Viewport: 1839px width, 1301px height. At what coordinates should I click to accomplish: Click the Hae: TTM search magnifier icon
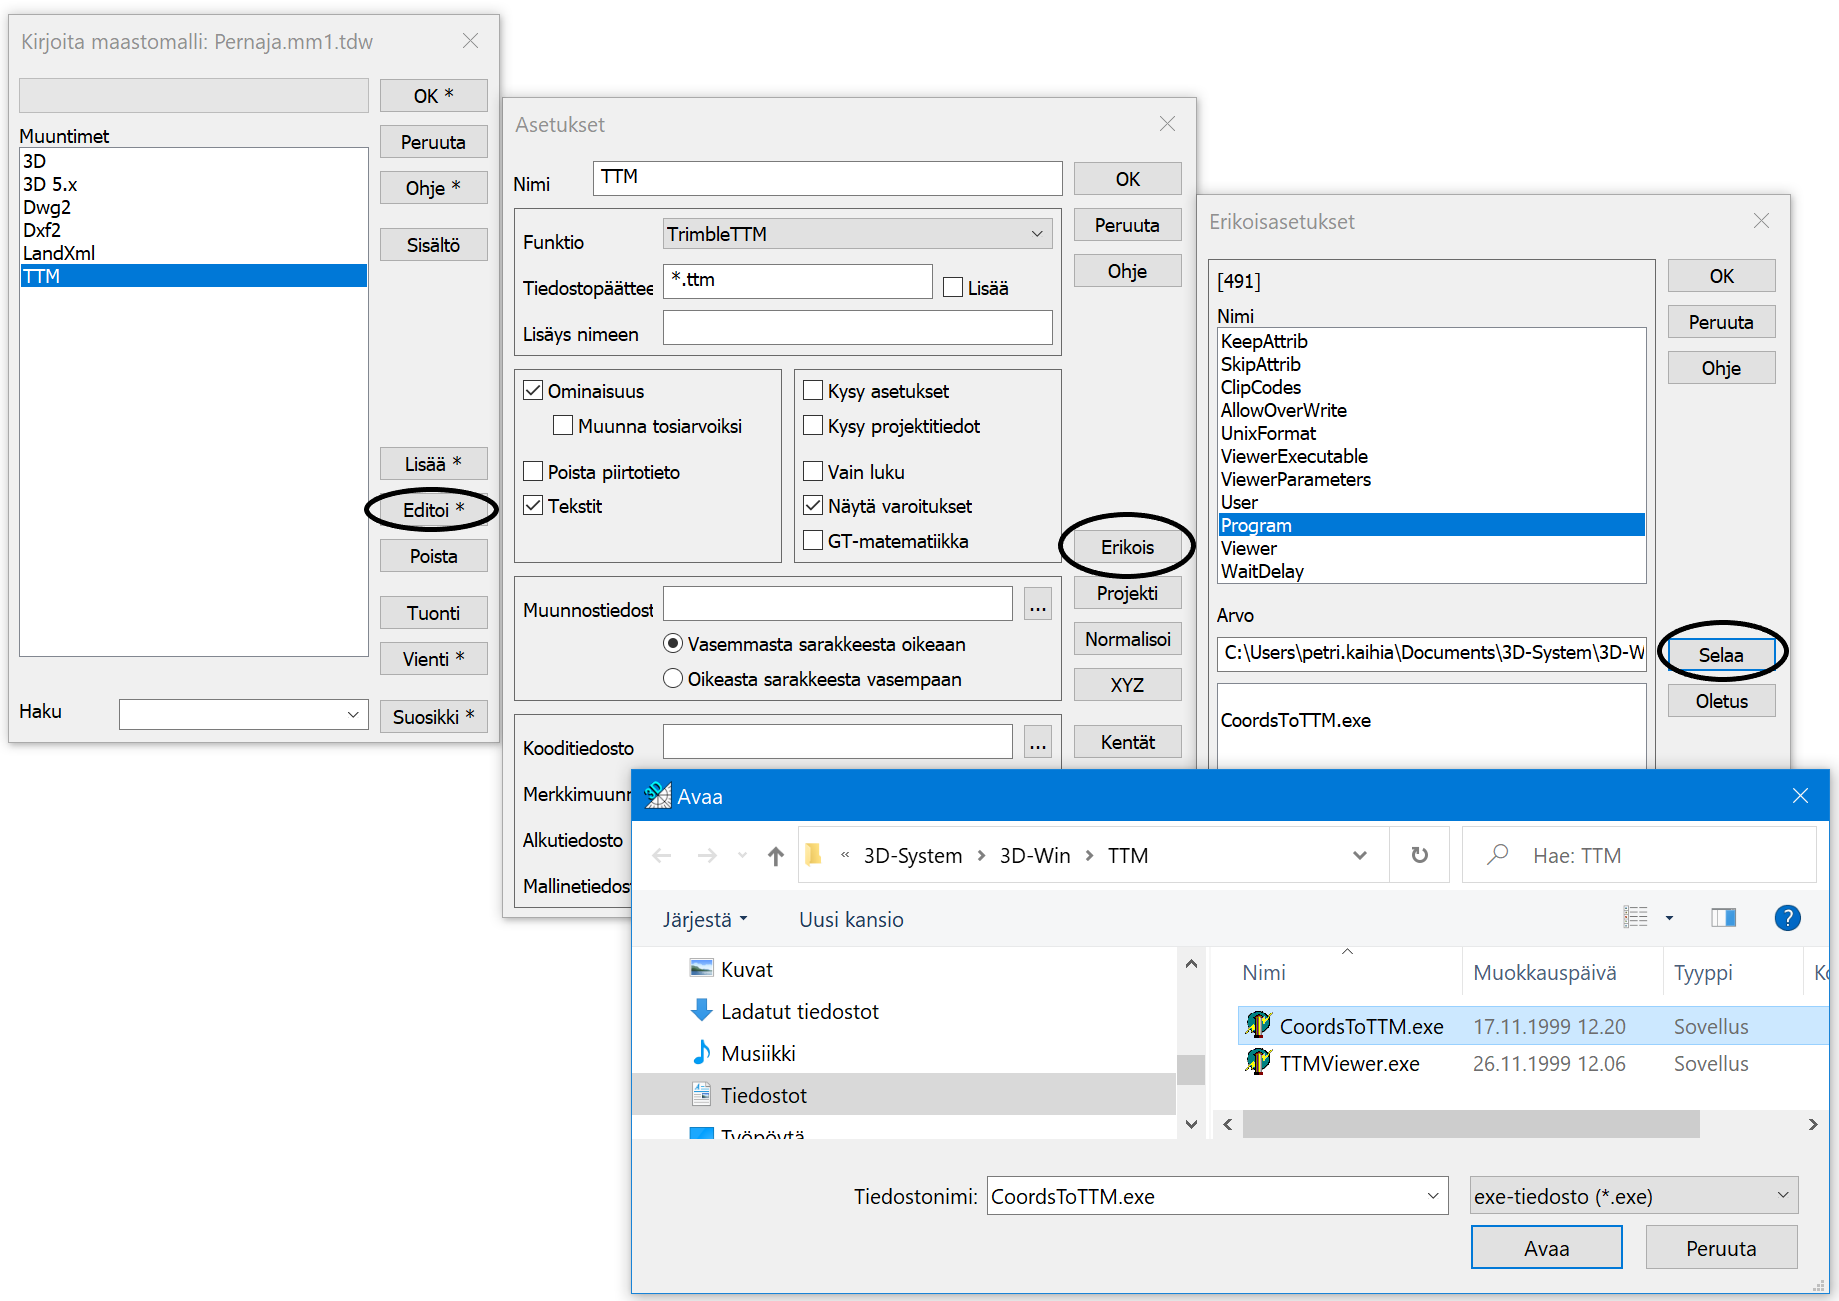[x=1497, y=855]
